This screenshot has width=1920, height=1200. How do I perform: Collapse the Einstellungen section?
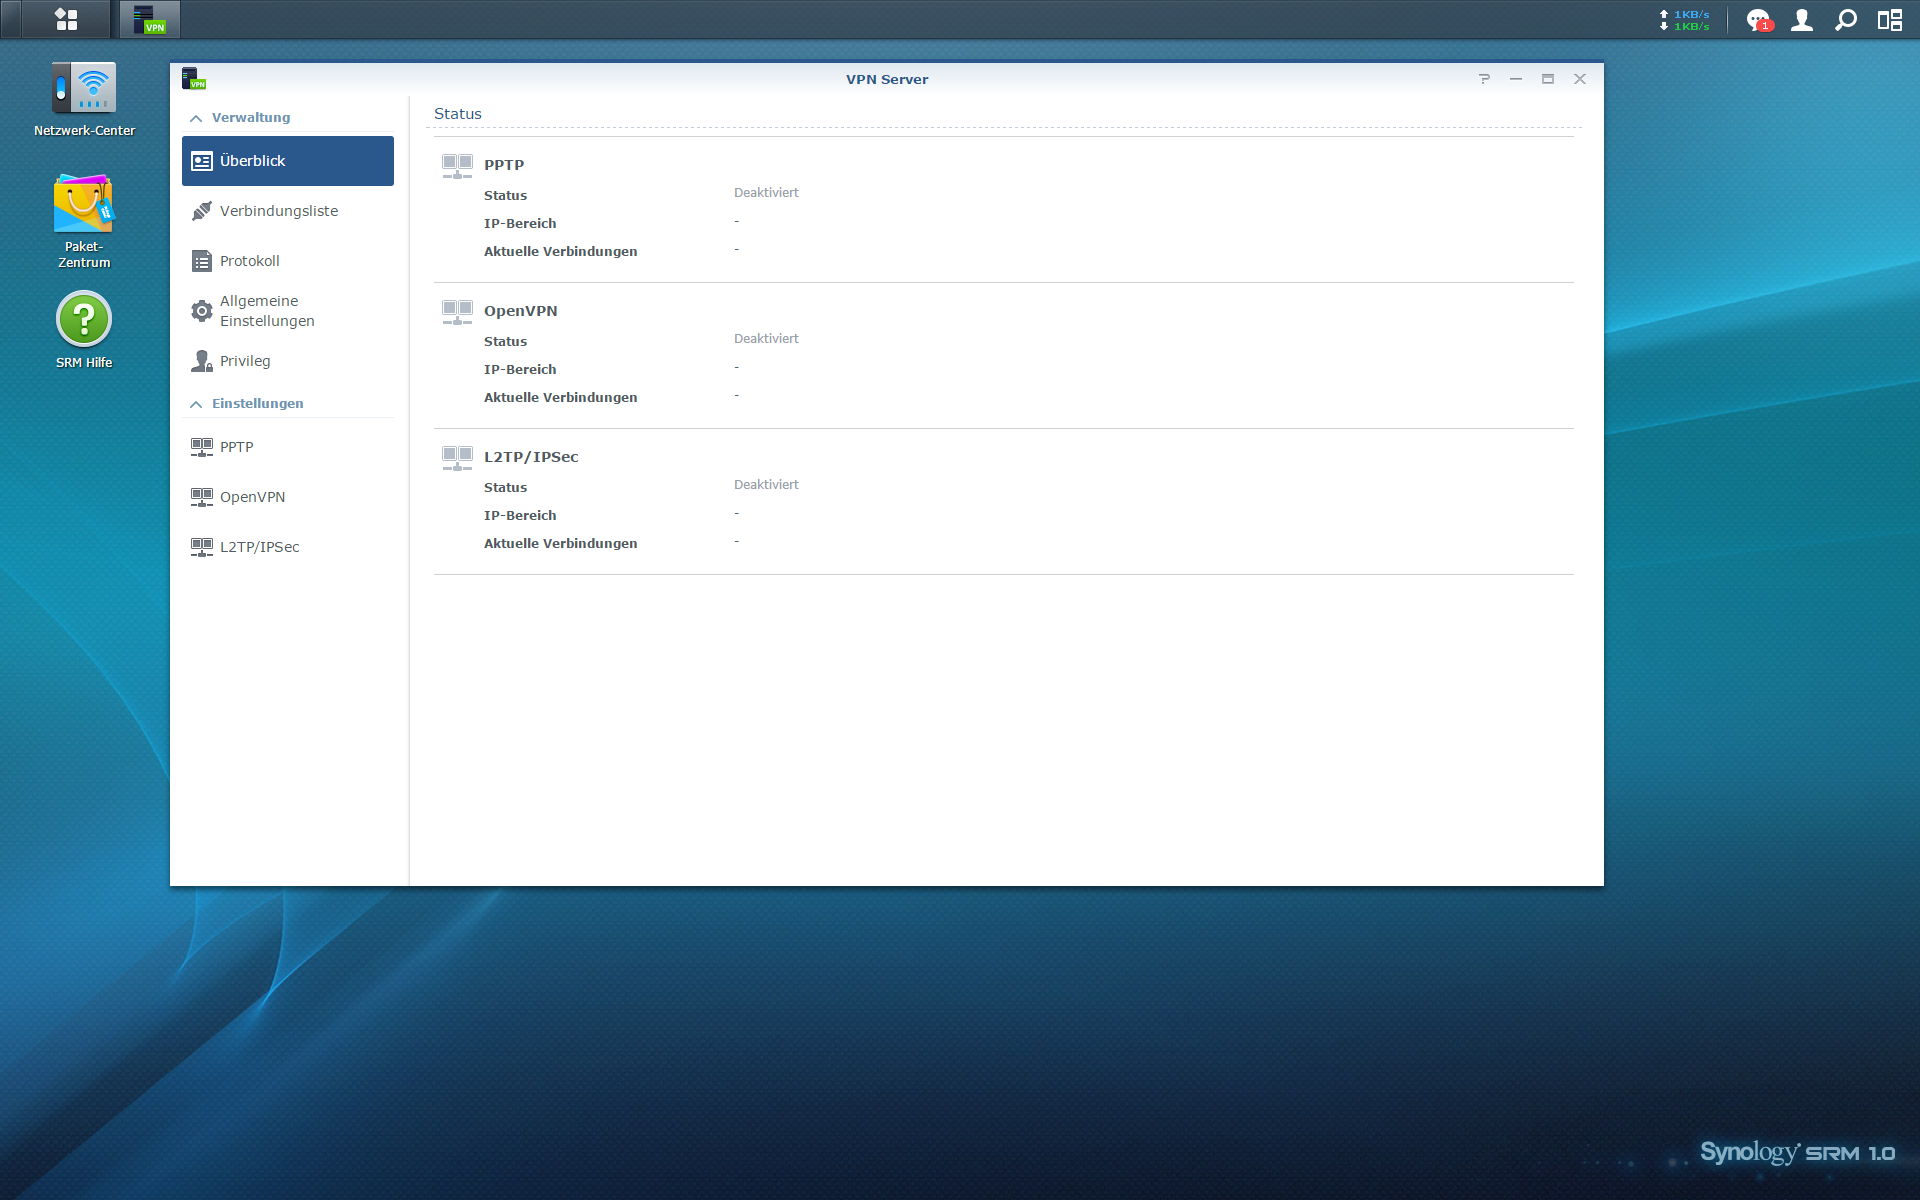pyautogui.click(x=197, y=404)
